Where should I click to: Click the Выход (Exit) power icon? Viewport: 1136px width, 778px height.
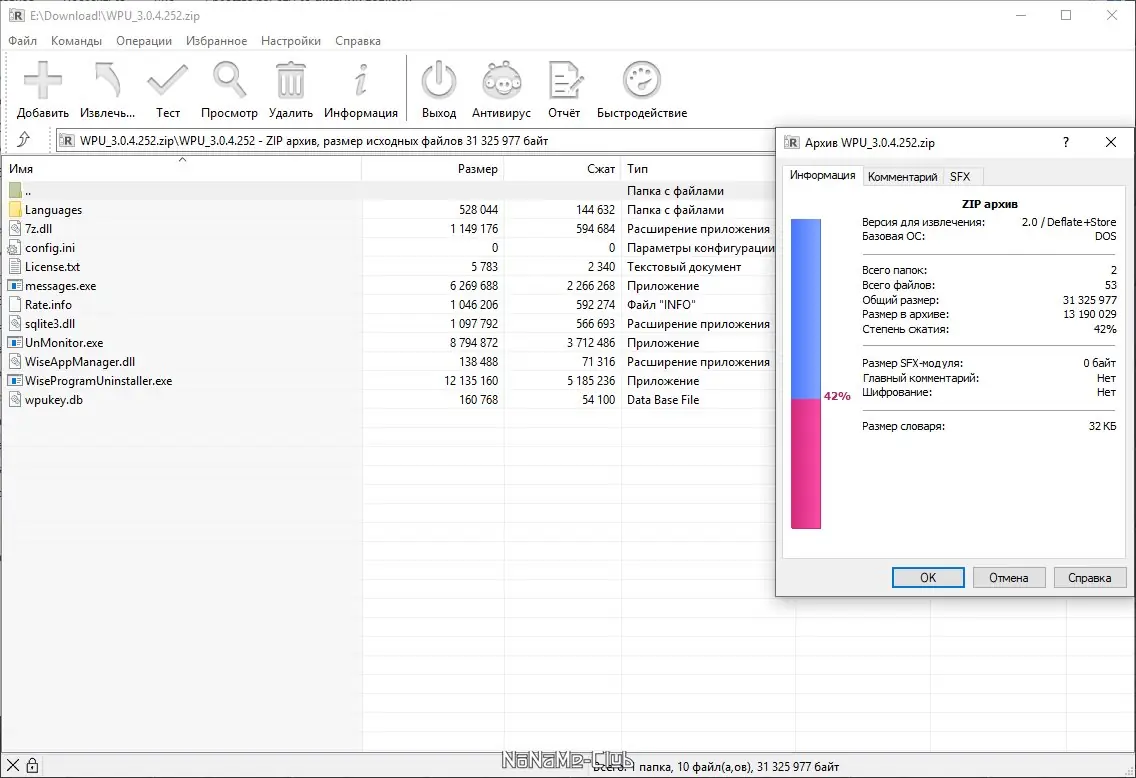tap(439, 80)
